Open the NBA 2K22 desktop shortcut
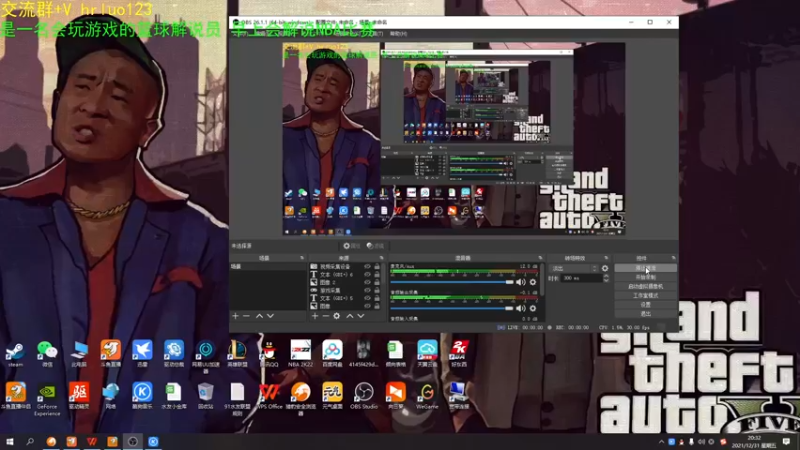The width and height of the screenshot is (800, 450). pos(301,354)
